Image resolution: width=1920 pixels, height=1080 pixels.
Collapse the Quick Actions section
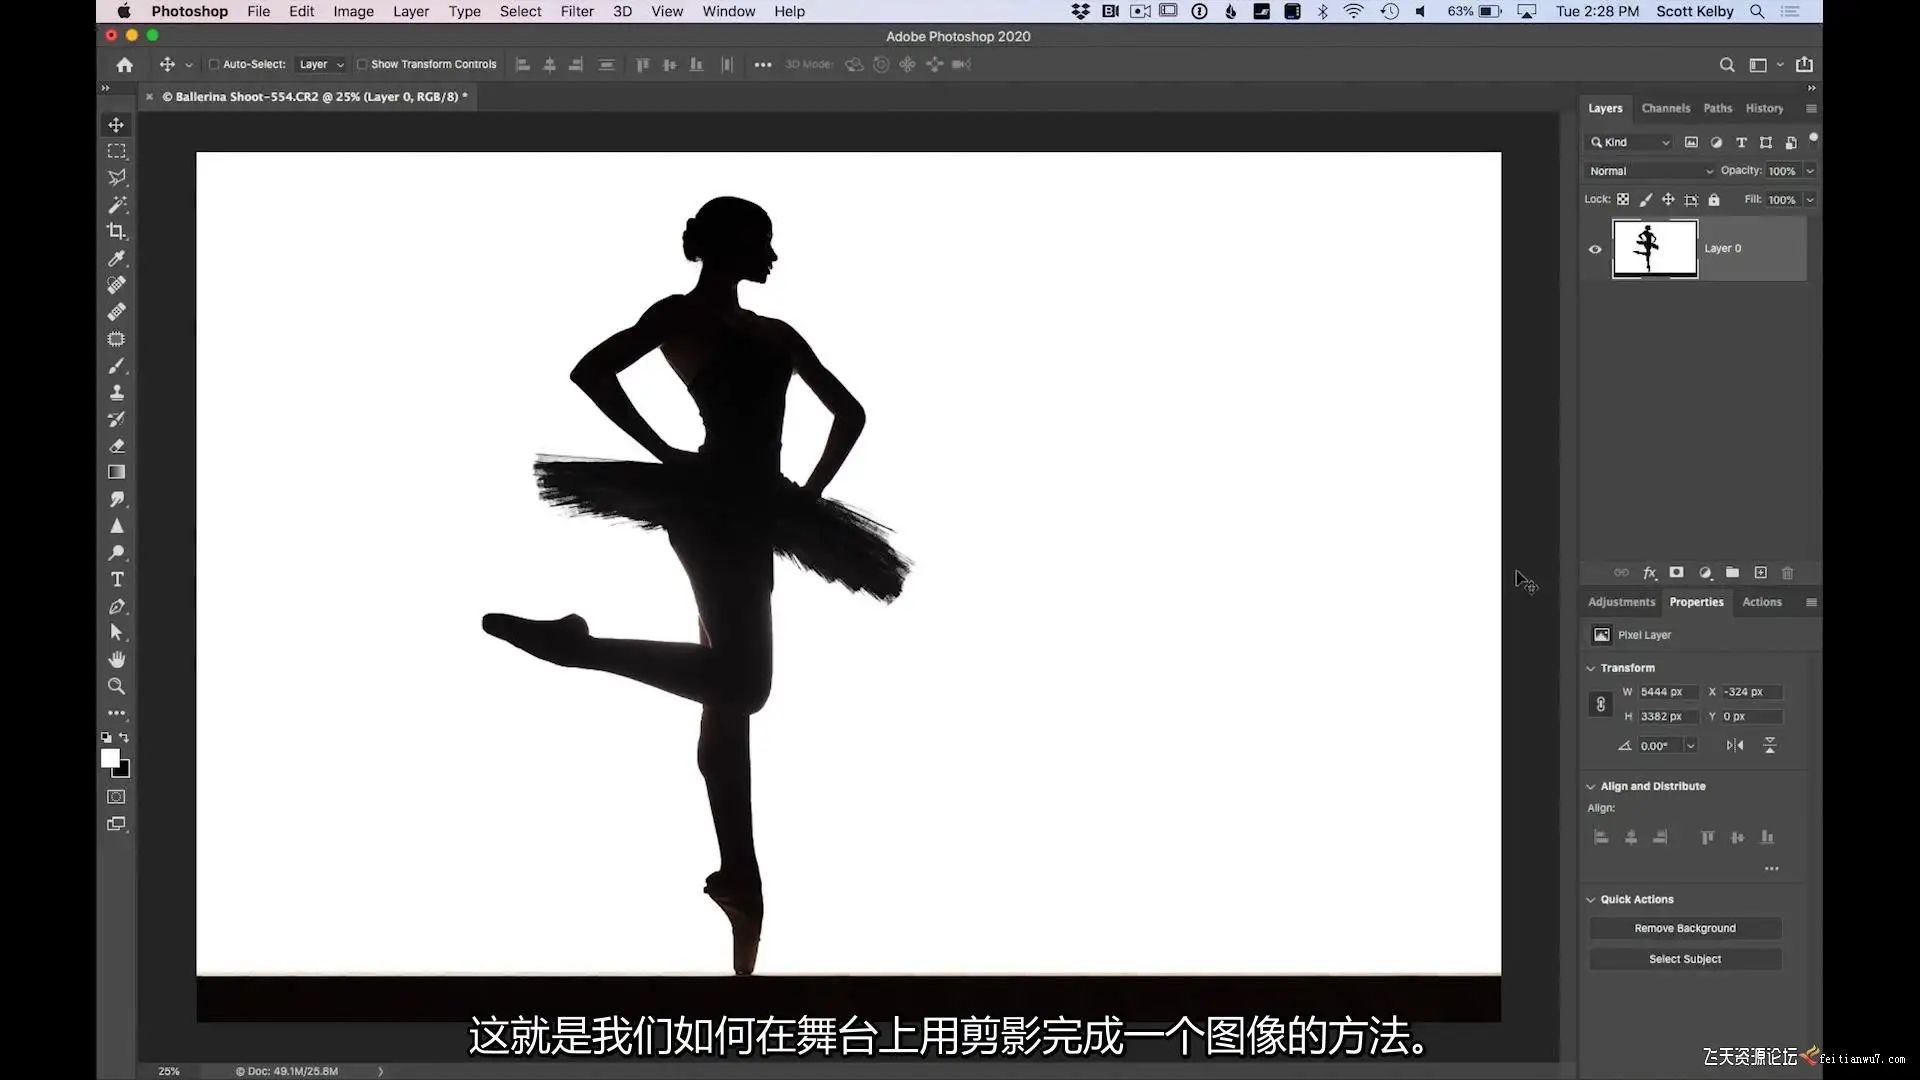point(1591,899)
